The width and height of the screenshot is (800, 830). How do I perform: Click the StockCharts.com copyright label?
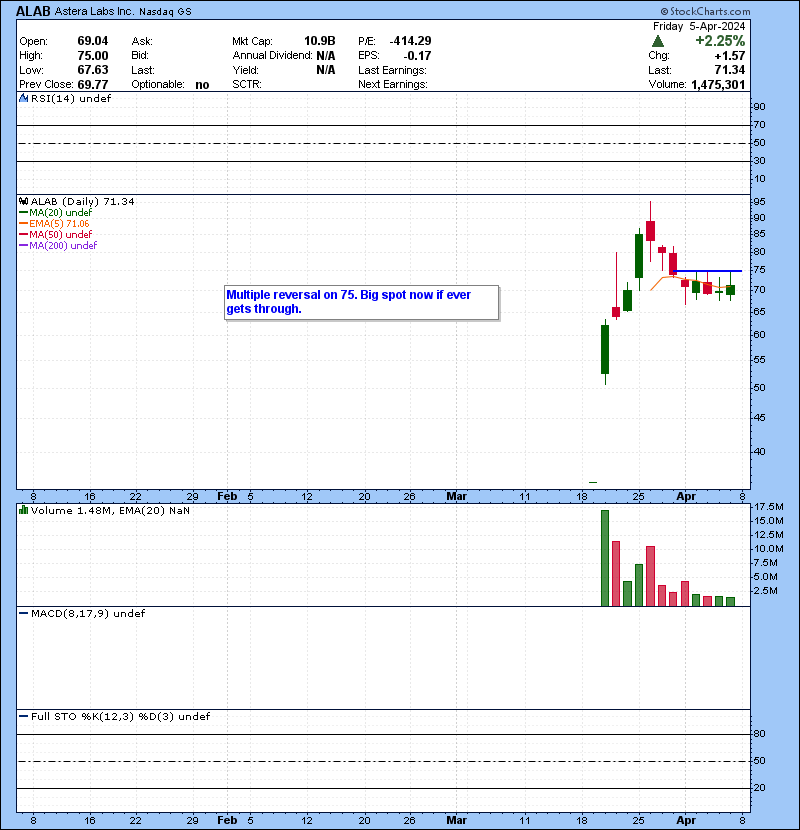point(705,11)
